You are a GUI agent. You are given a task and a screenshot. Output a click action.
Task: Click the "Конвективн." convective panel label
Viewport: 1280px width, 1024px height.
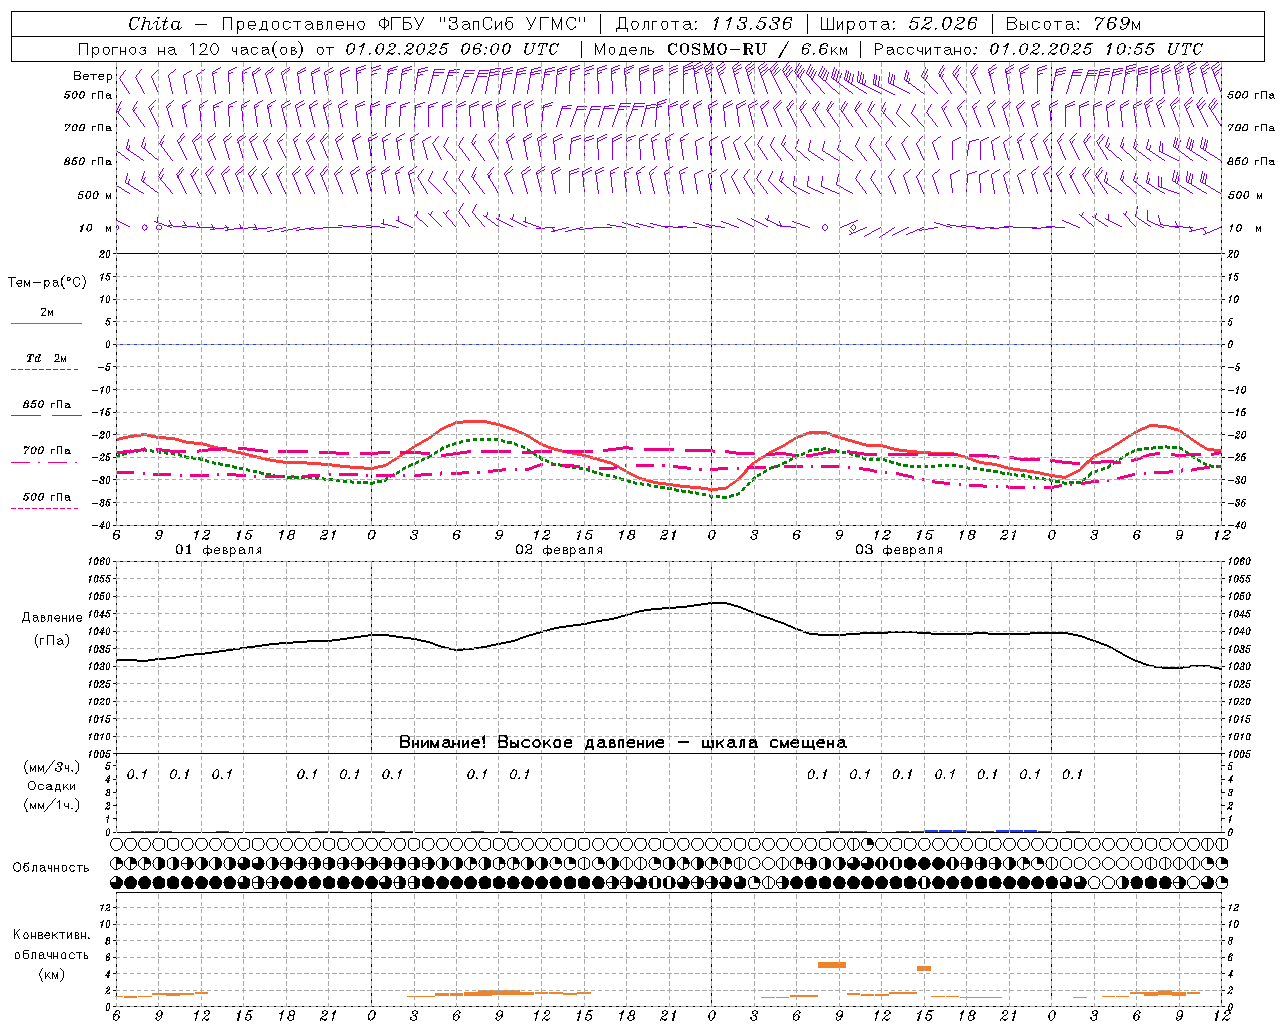tap(51, 935)
